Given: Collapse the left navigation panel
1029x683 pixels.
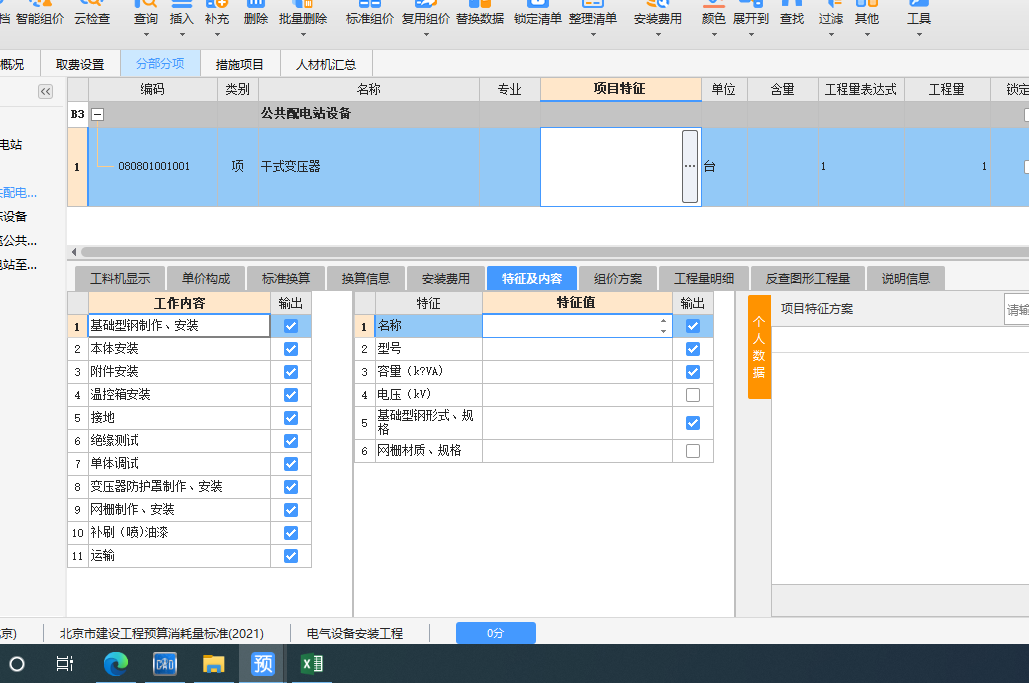Looking at the screenshot, I should (45, 91).
